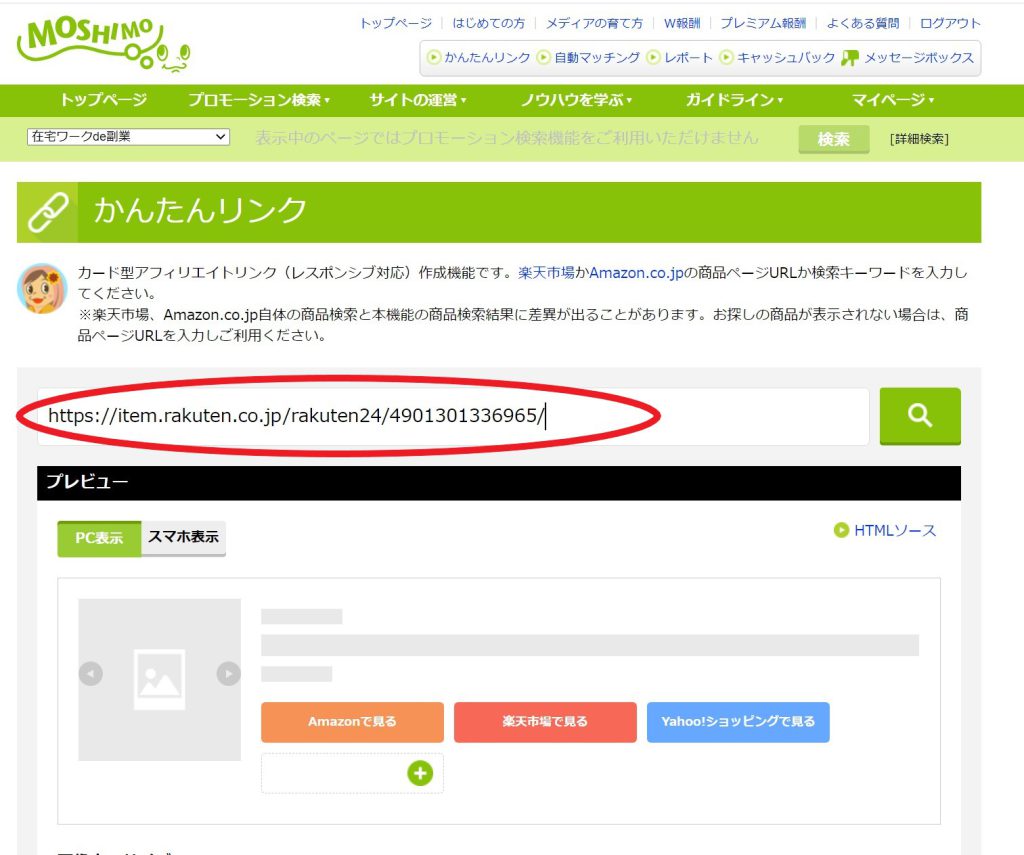
Task: Click the Amazonで見る button
Action: (x=352, y=722)
